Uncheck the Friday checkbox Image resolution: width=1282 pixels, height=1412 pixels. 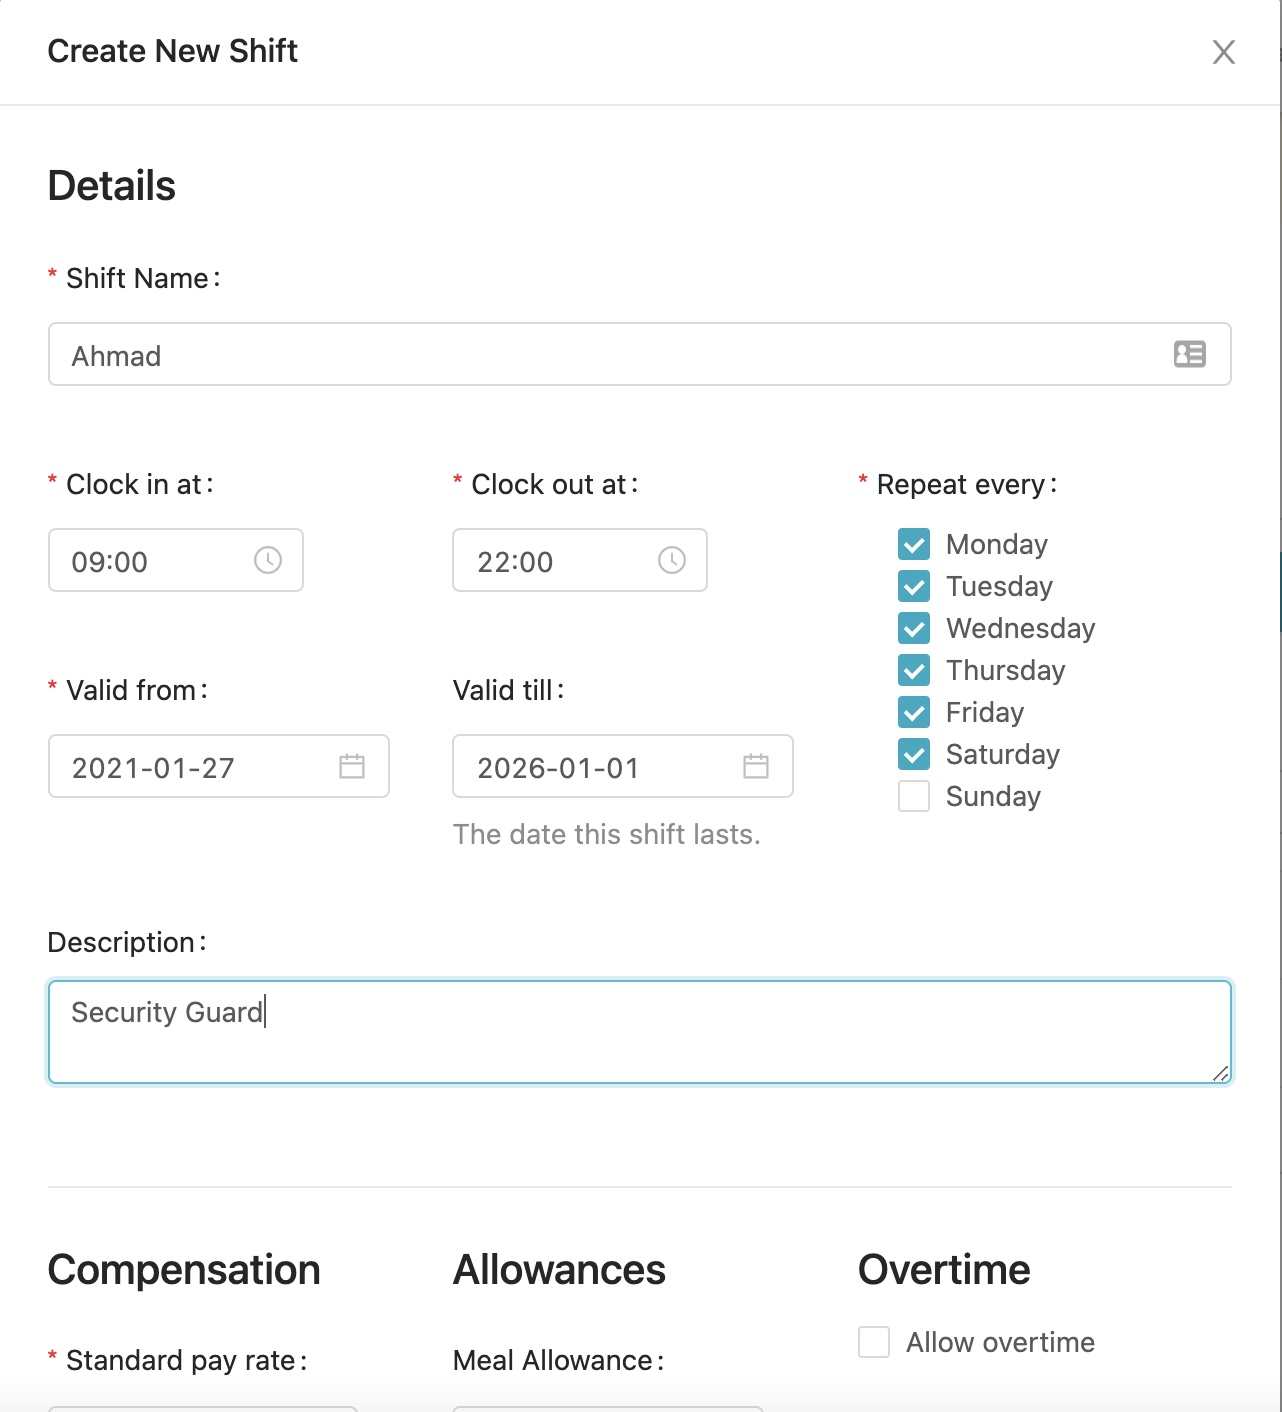click(914, 712)
